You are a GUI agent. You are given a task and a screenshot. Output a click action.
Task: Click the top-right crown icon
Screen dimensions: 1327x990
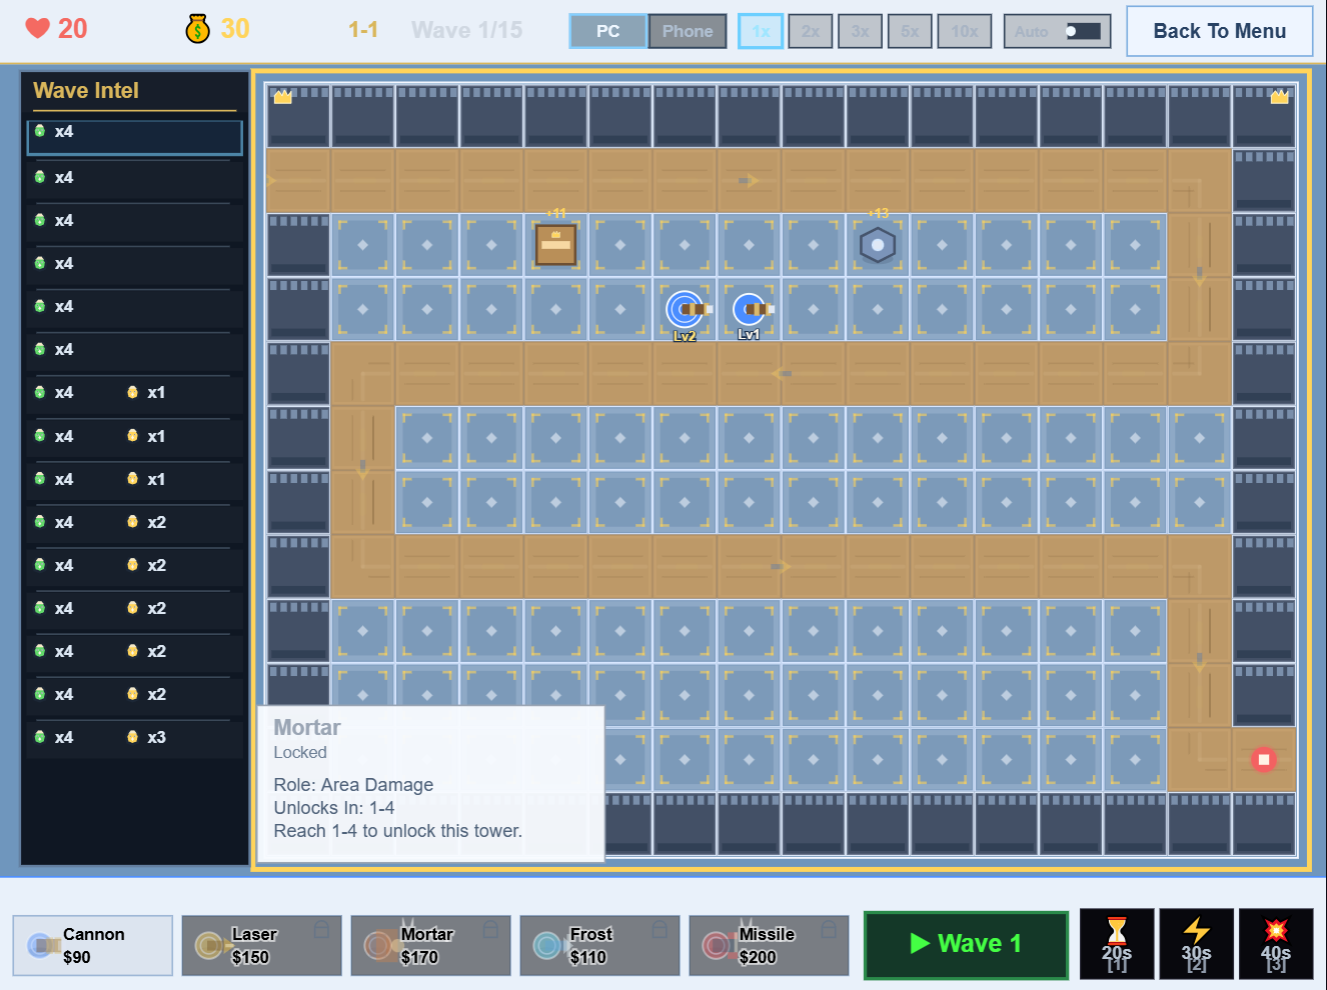tap(1279, 97)
